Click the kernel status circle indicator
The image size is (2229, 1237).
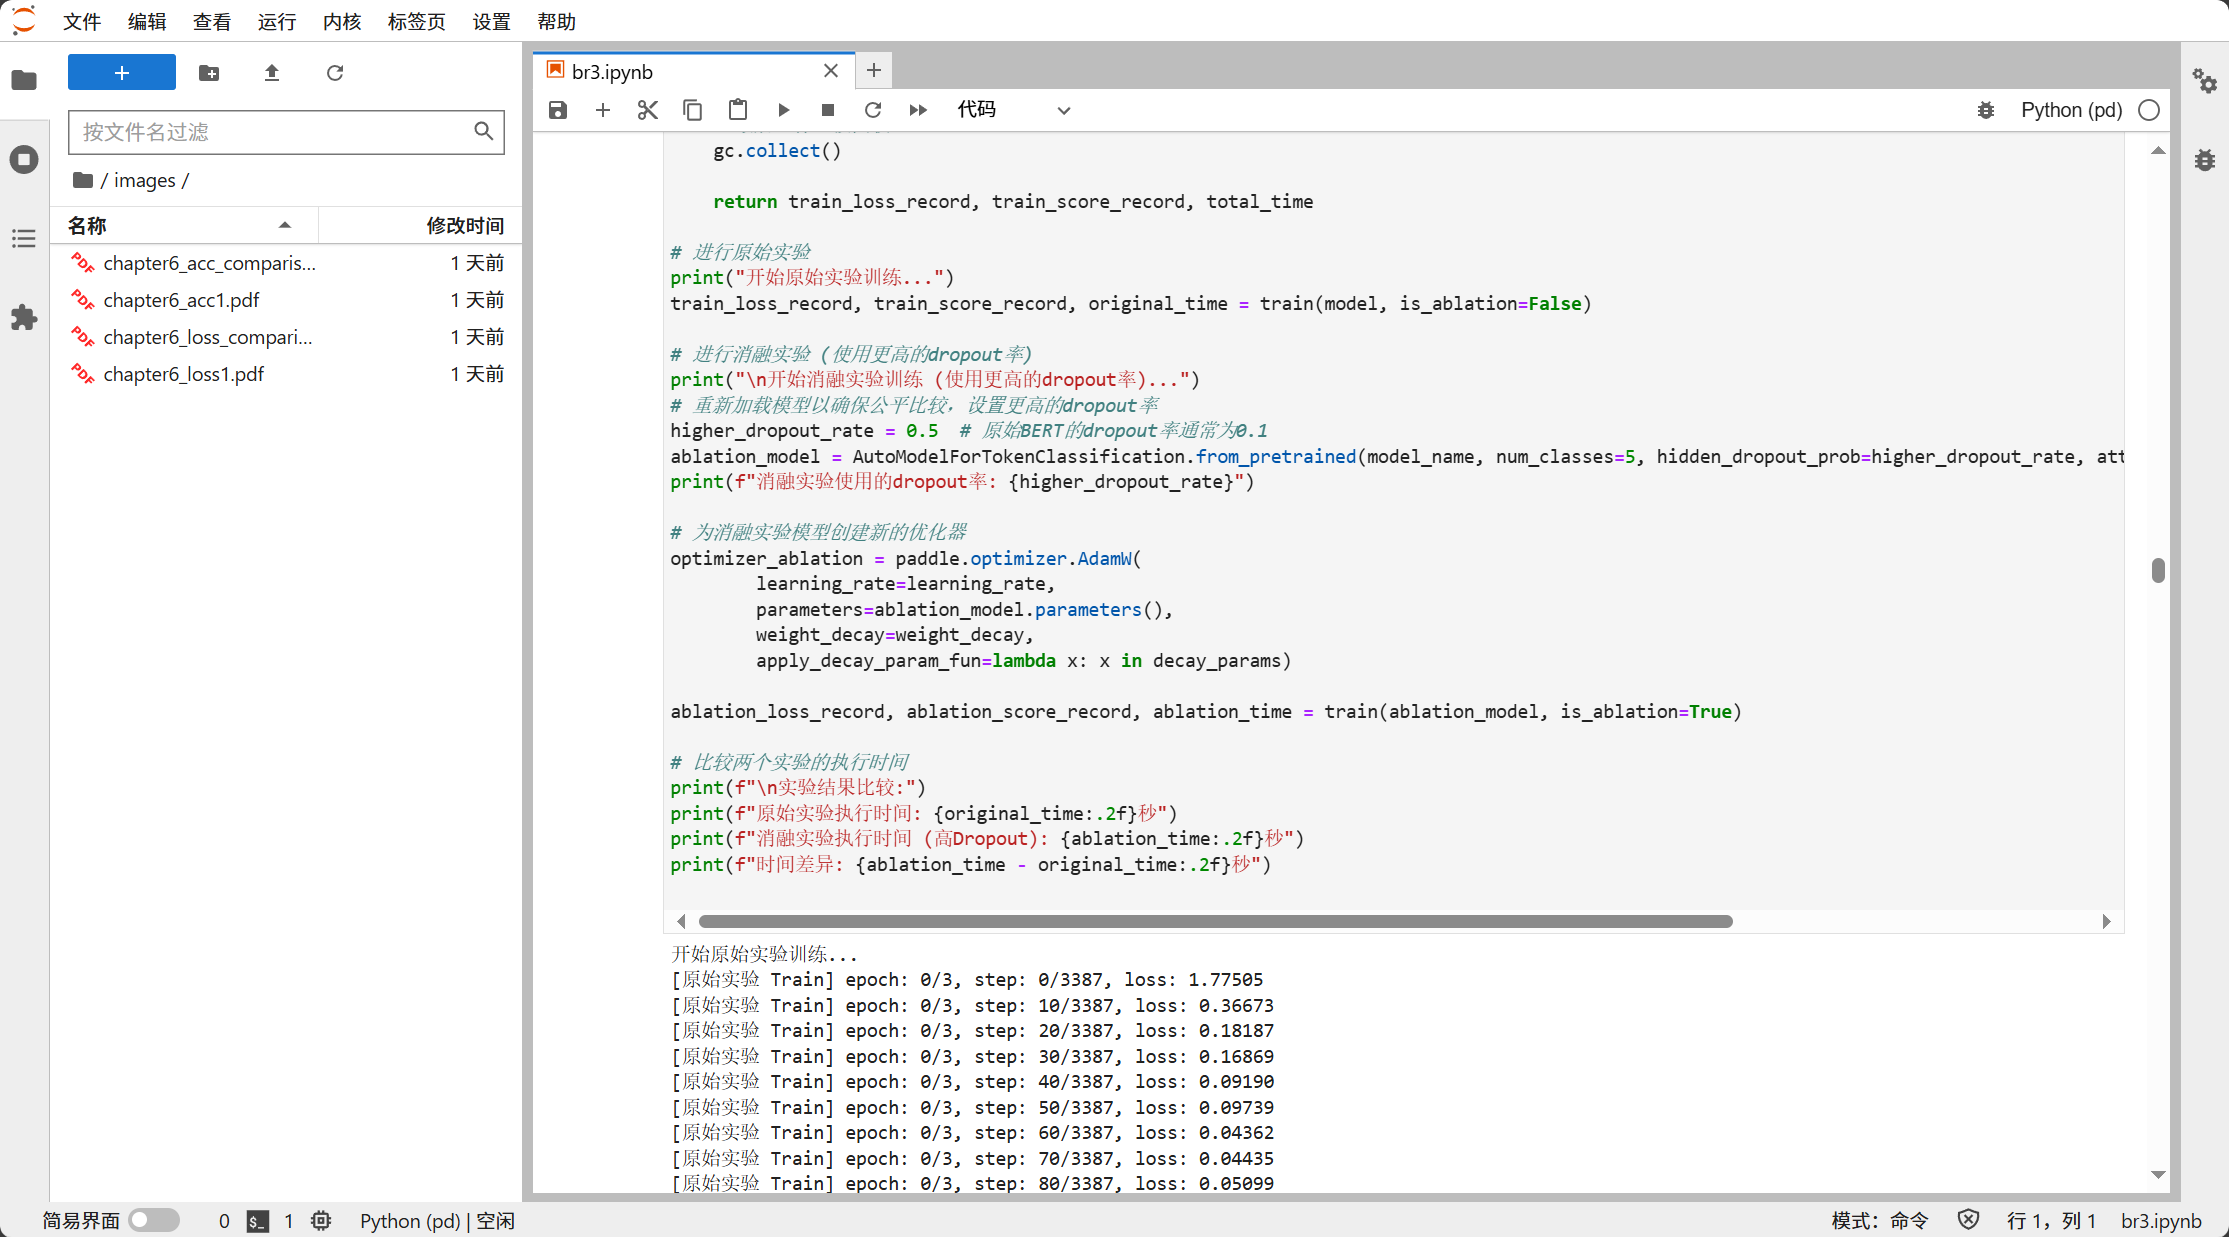(x=2149, y=110)
